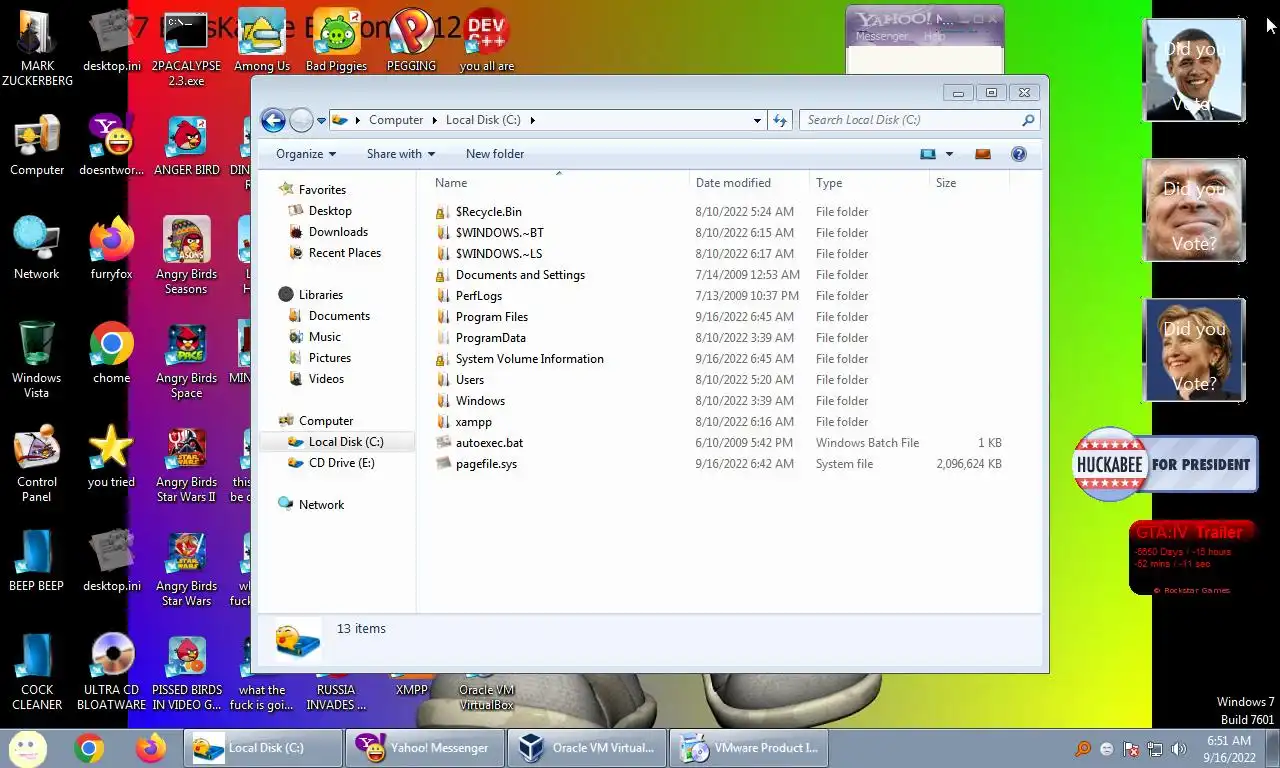The image size is (1280, 768).
Task: Click the GTA:IV Trailer countdown gadget
Action: pyautogui.click(x=1191, y=559)
